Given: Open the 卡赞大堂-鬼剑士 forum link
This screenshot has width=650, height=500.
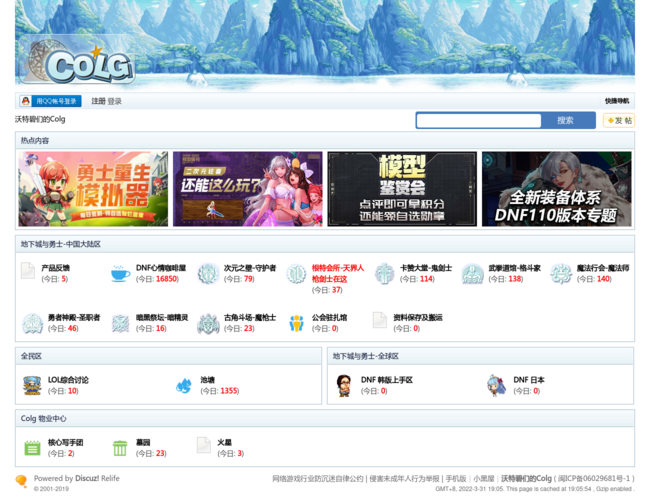Looking at the screenshot, I should 426,268.
